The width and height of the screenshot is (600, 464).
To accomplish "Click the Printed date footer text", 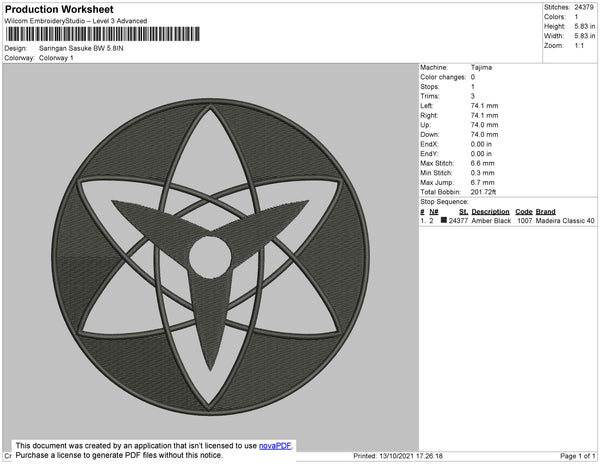I will 398,456.
